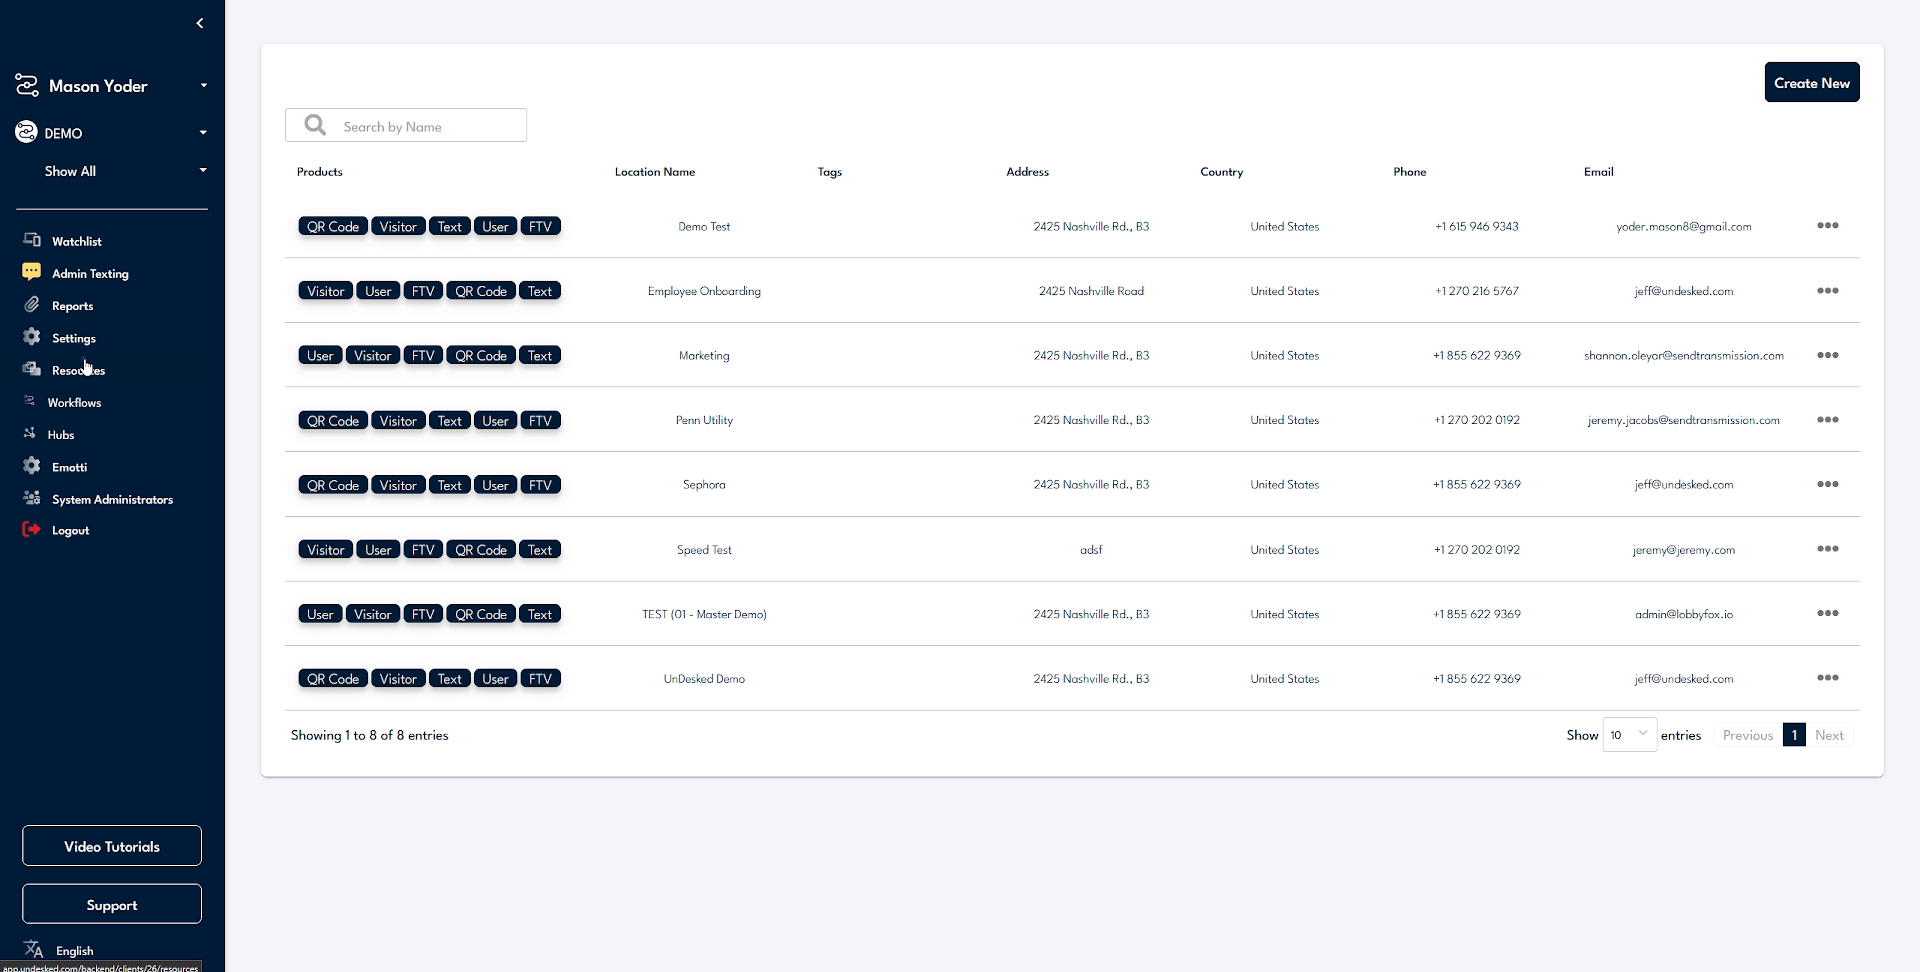
Task: Click the Create New button
Action: tap(1811, 82)
